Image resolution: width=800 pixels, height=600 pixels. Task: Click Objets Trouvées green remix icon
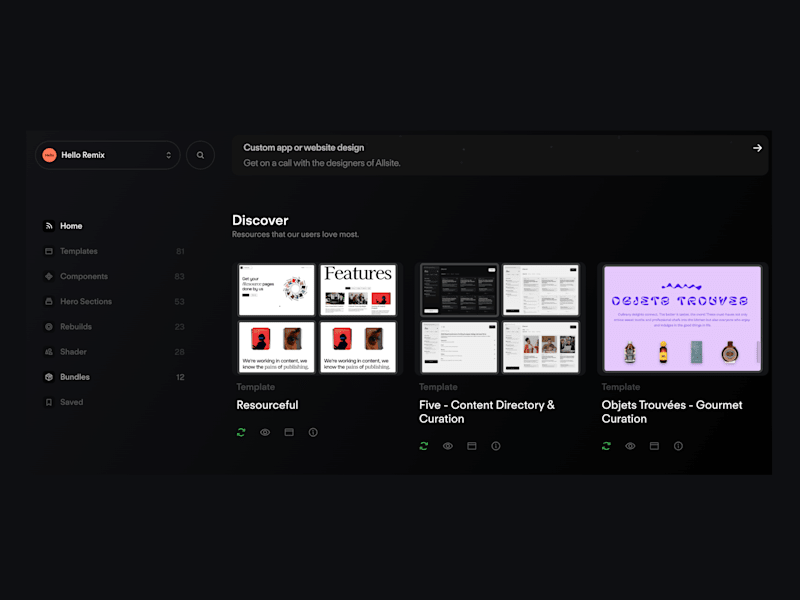click(x=606, y=446)
